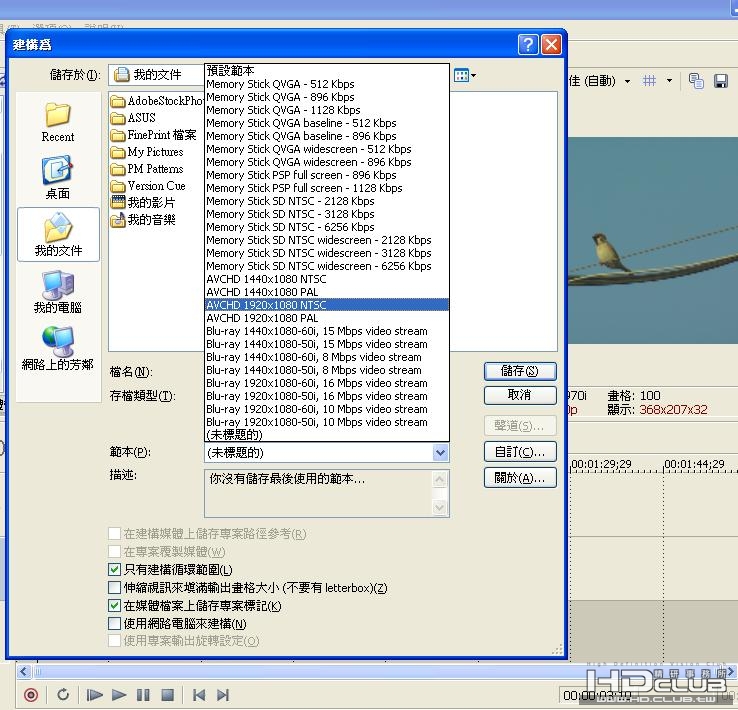
Task: Open the FinePrint 檔案 folder
Action: [x=153, y=135]
